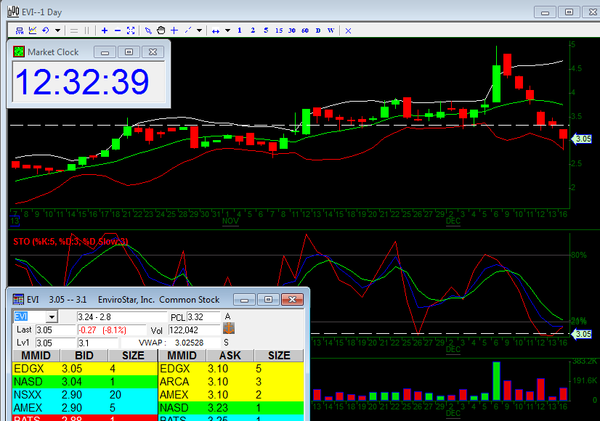The height and width of the screenshot is (421, 600).
Task: Select the NASD 3.23 ask row
Action: (232, 407)
